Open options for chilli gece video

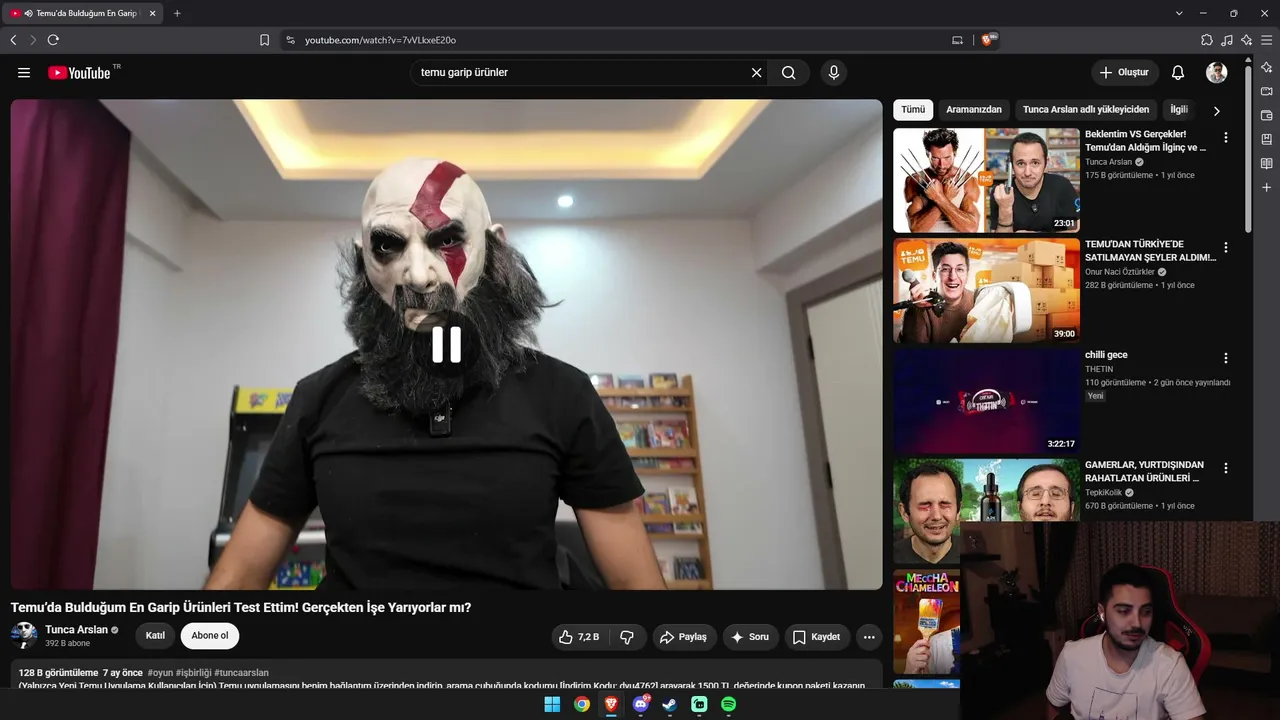click(x=1226, y=357)
